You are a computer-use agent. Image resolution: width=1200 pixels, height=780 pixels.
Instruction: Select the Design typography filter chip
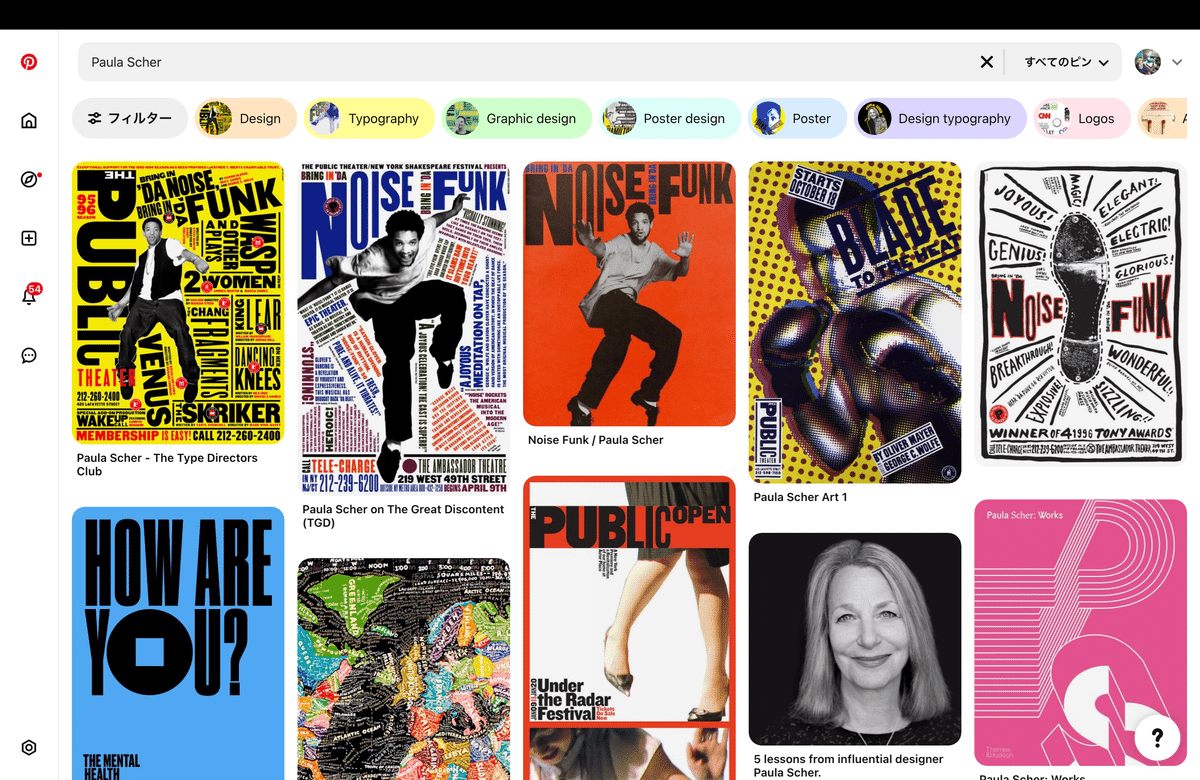point(940,118)
